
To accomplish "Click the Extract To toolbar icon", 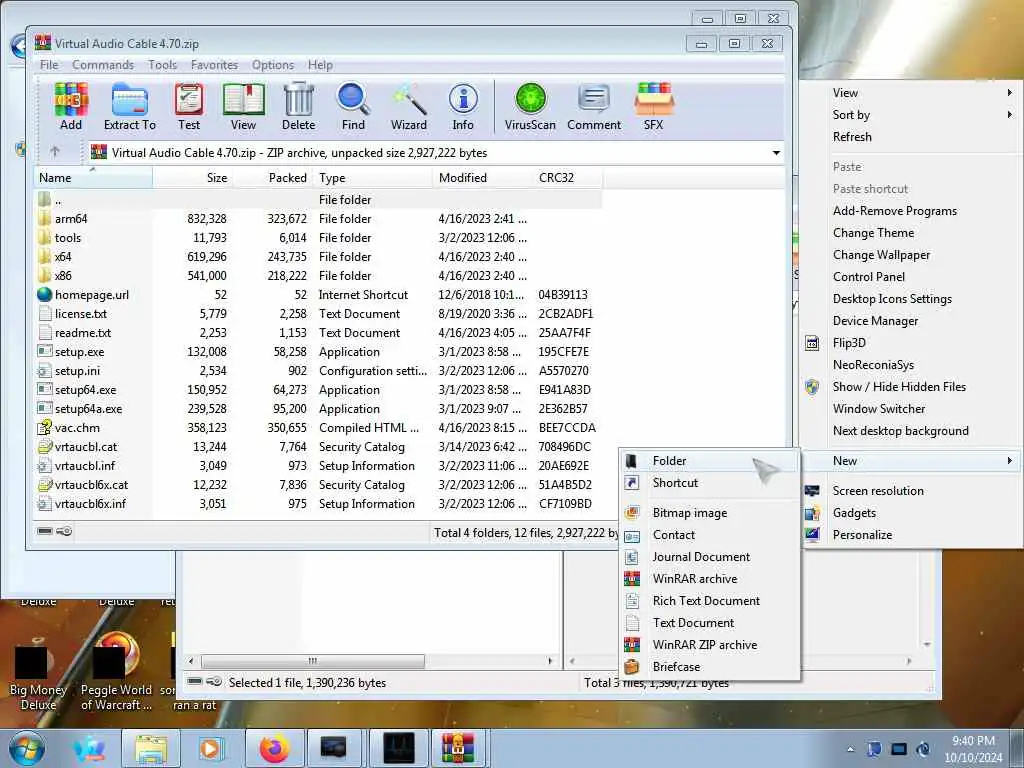I will pos(129,106).
